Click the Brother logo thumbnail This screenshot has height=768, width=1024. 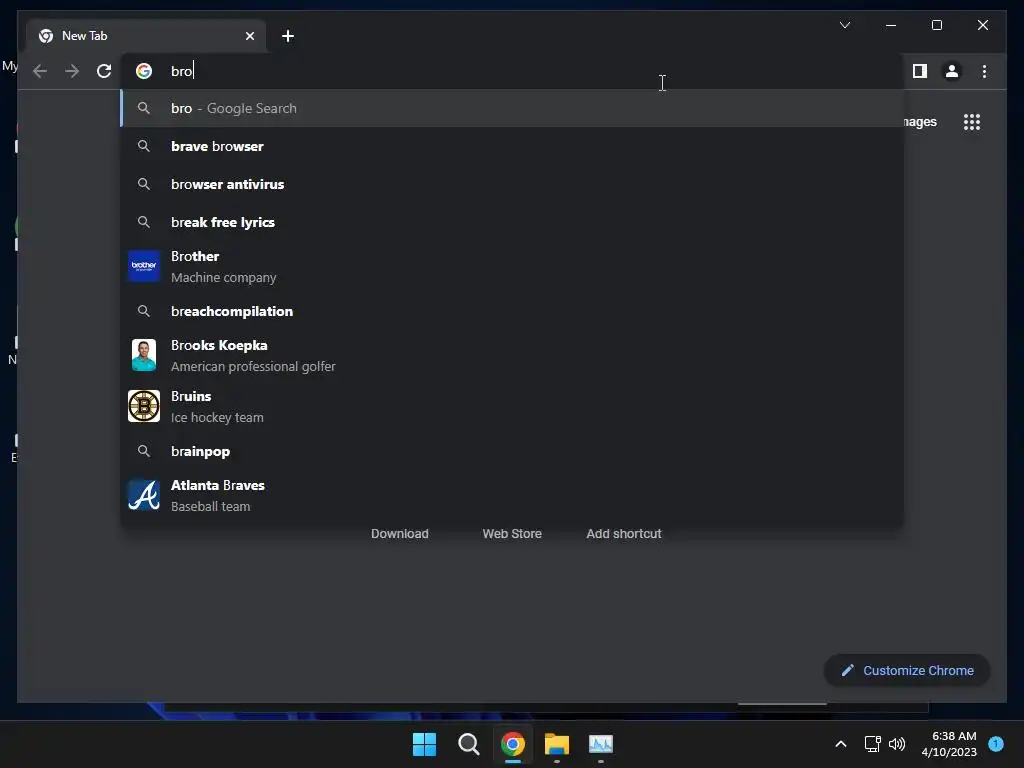pos(144,266)
